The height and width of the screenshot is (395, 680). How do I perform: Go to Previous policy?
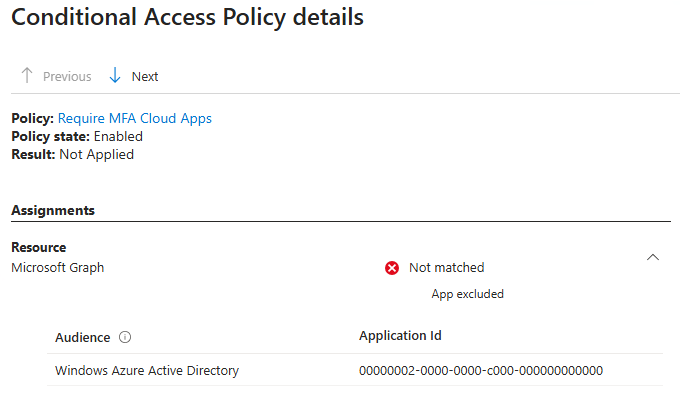coord(67,76)
